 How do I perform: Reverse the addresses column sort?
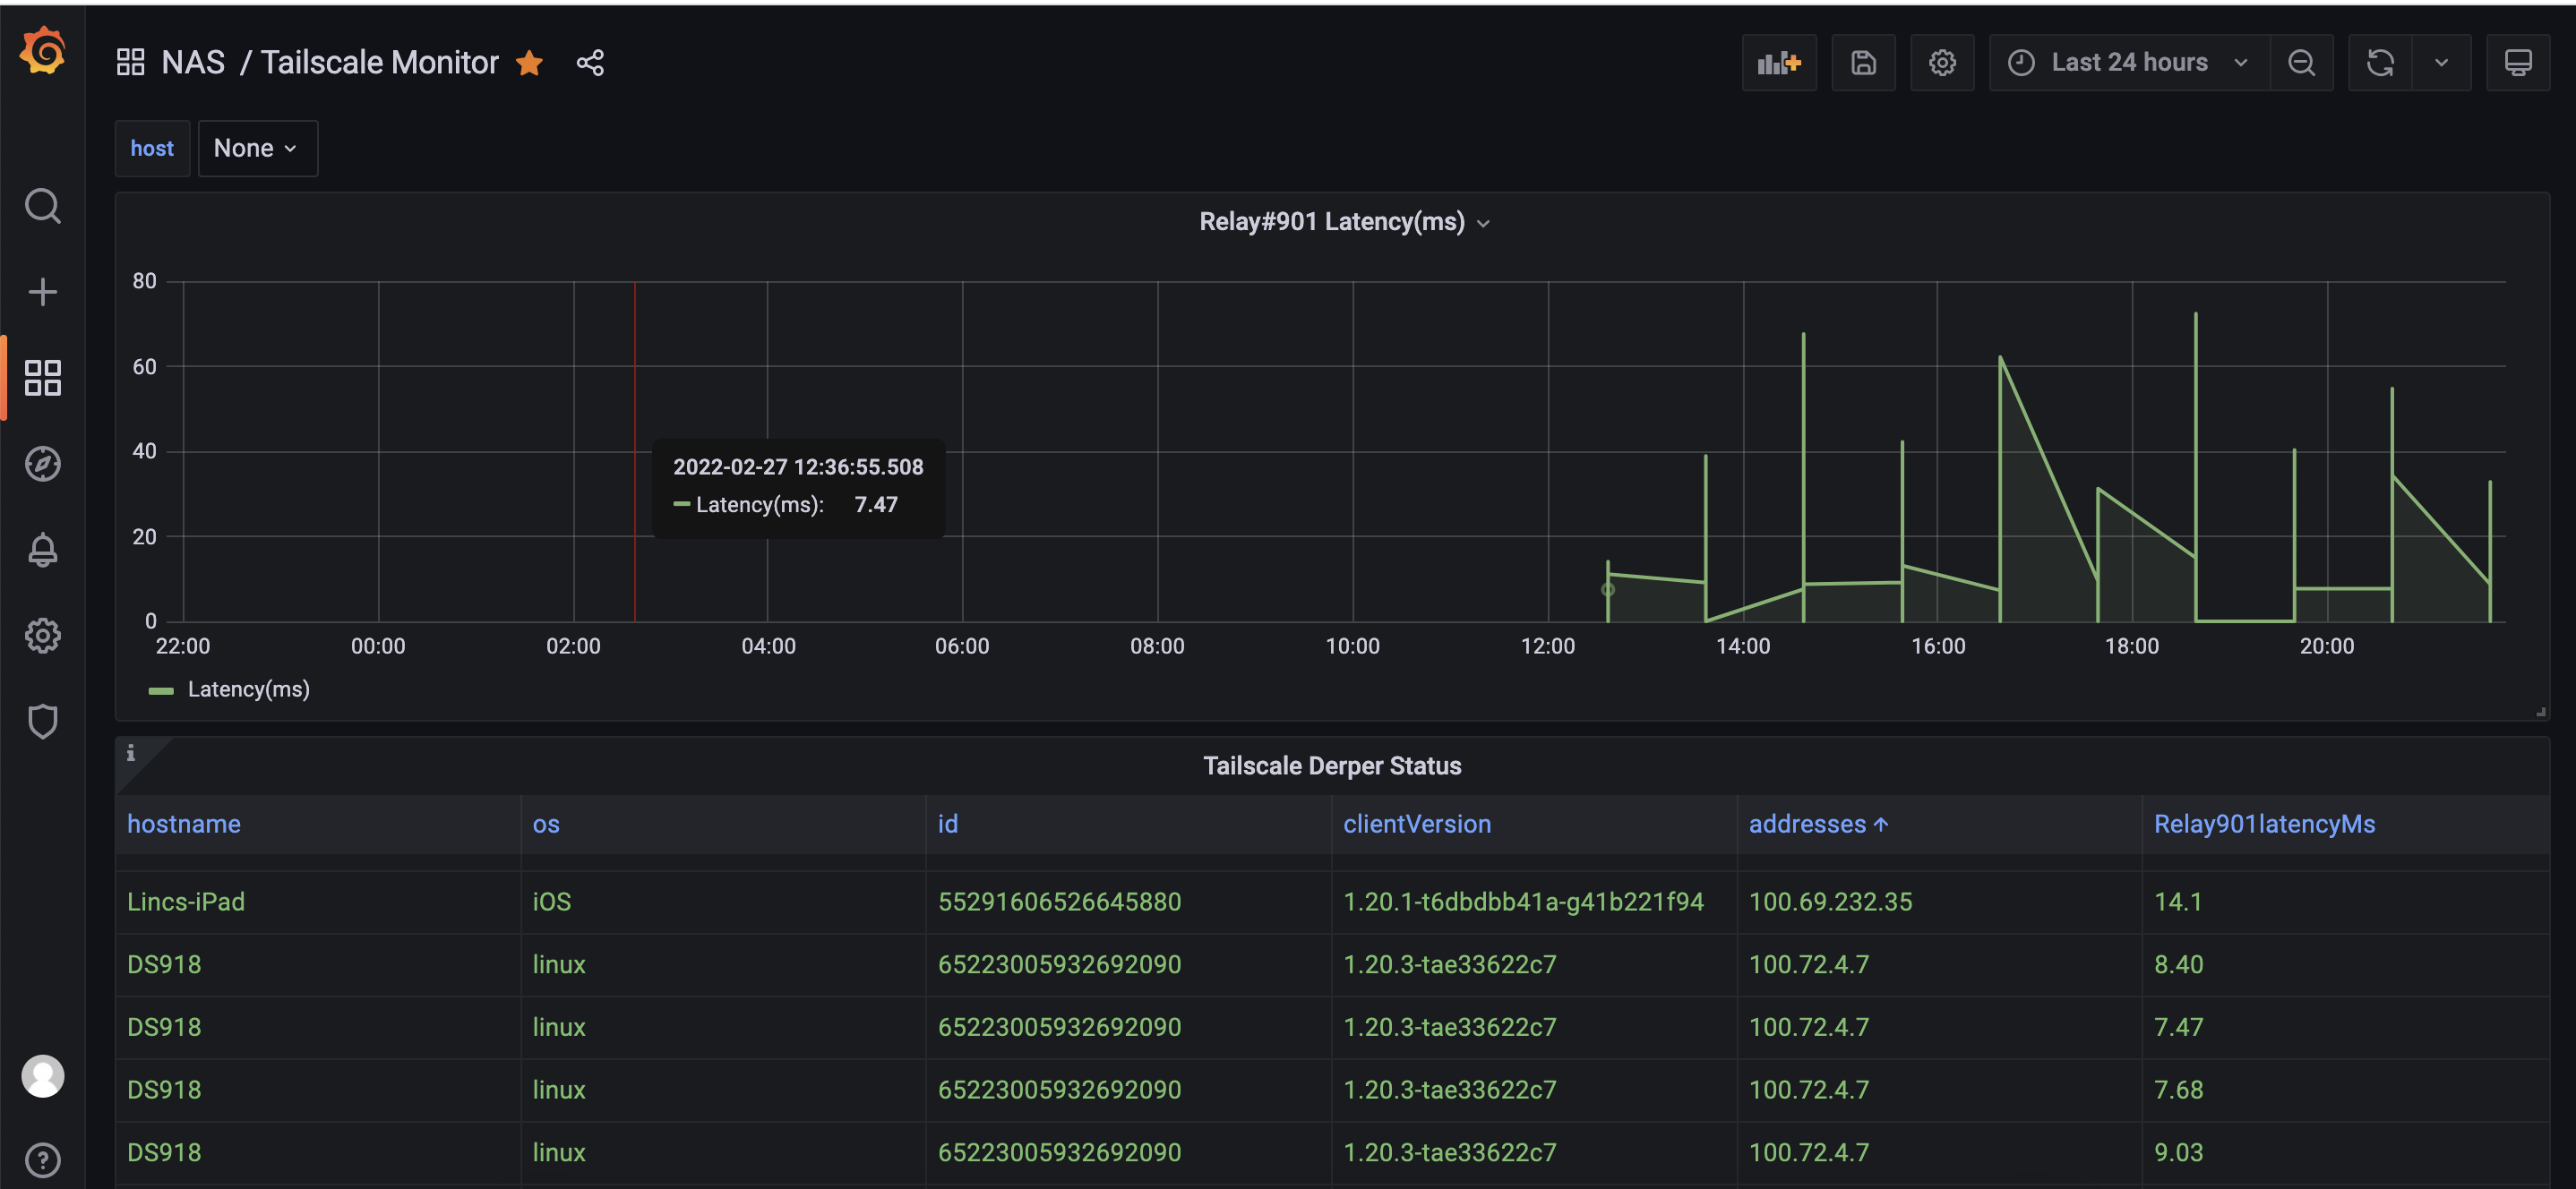click(1817, 823)
